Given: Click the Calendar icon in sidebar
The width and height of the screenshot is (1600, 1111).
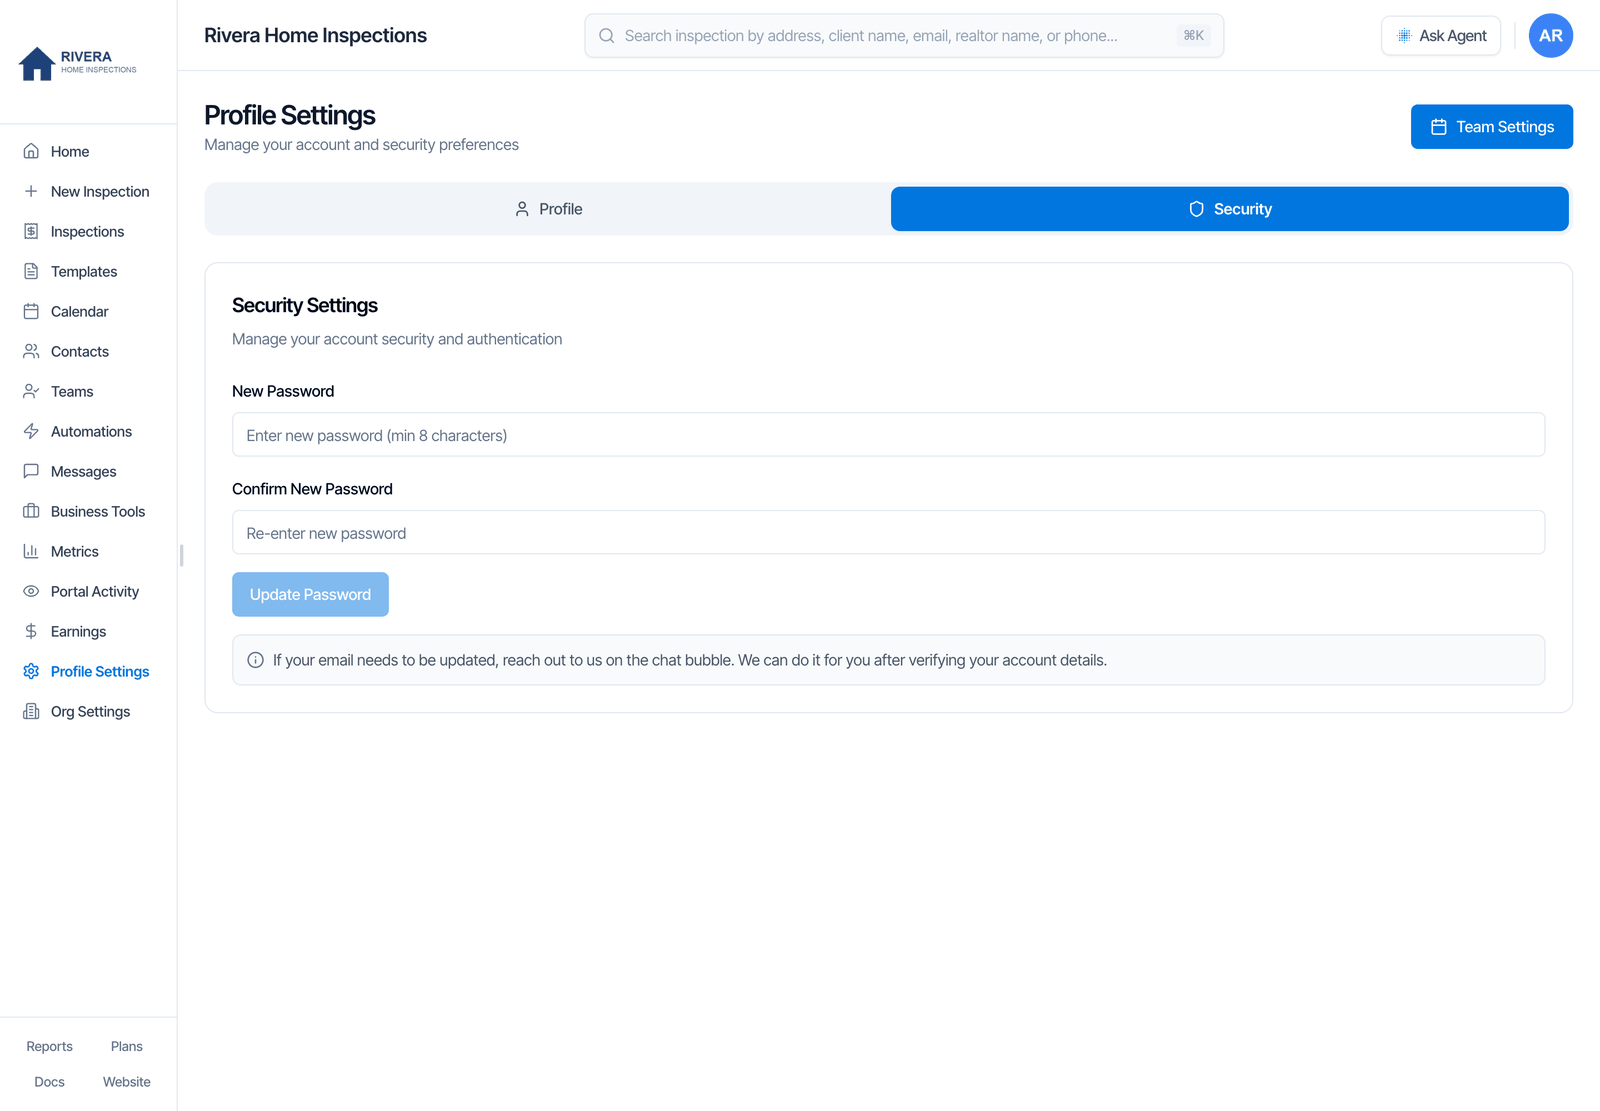Looking at the screenshot, I should coord(31,311).
